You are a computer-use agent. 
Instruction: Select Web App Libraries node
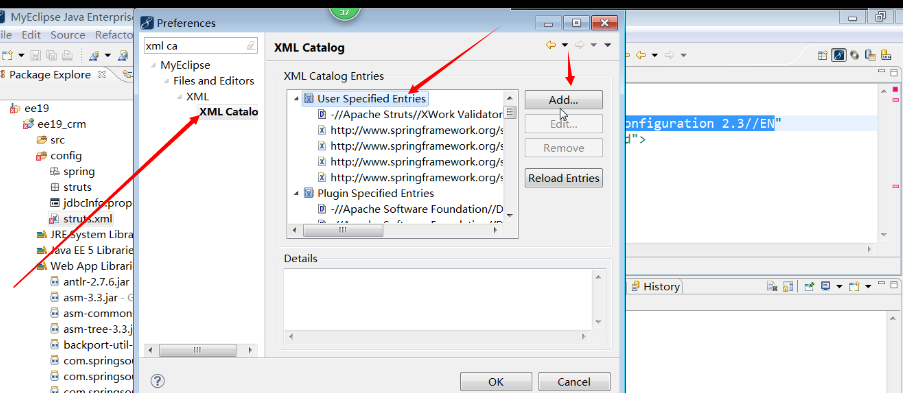[x=85, y=266]
